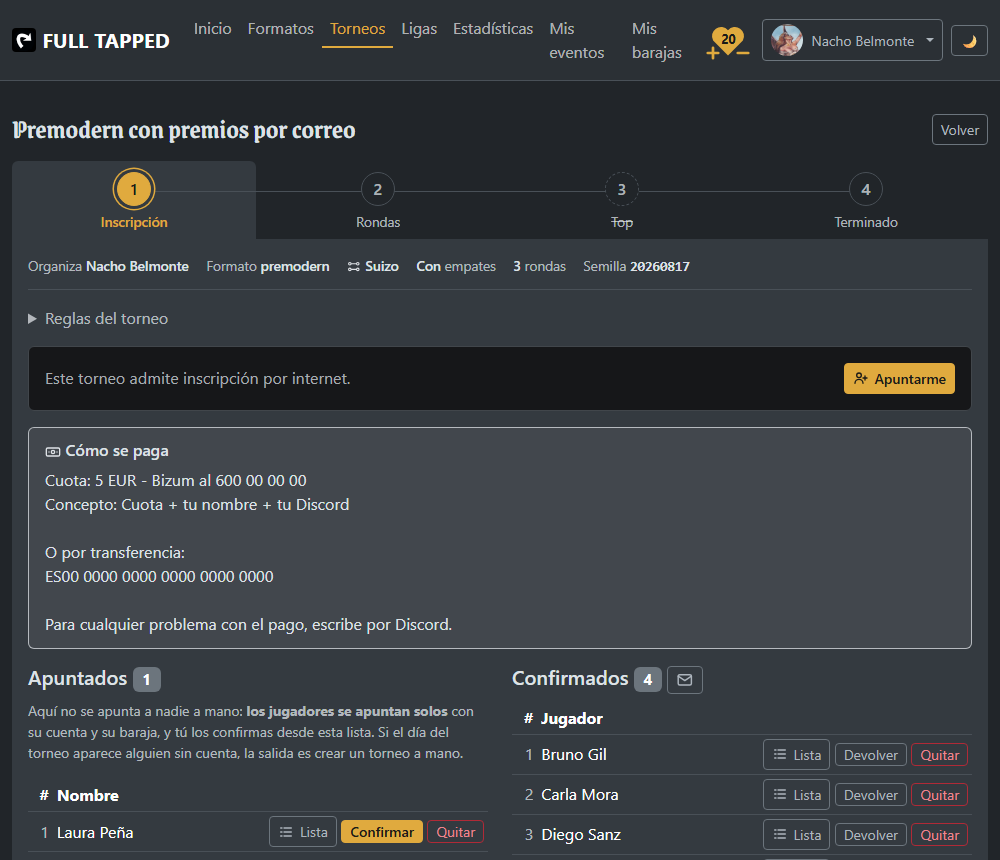Select the Torneos navigation item
Viewport: 1000px width, 860px height.
pos(357,29)
